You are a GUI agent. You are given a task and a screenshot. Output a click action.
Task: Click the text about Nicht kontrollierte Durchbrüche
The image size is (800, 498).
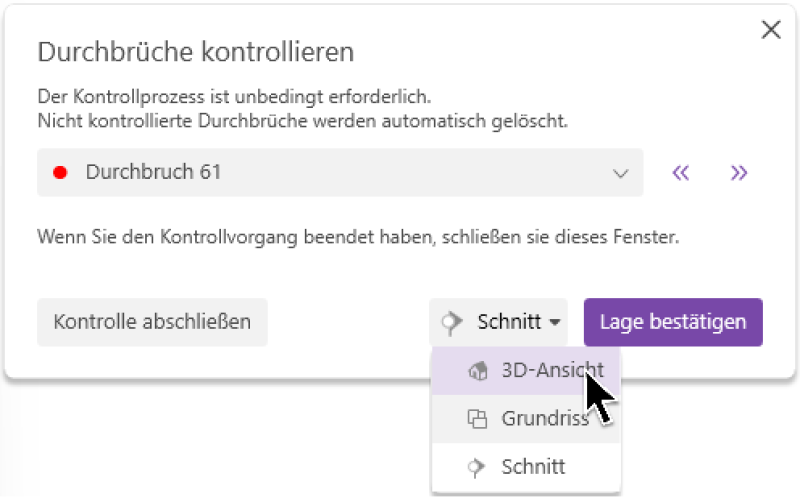tap(302, 122)
